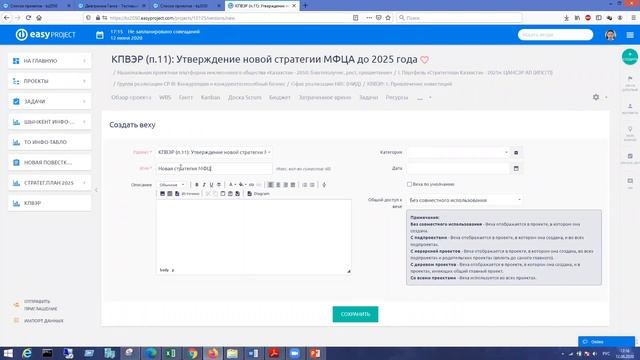Click the easy project logo
Image resolution: width=640 pixels, height=360 pixels.
click(45, 35)
